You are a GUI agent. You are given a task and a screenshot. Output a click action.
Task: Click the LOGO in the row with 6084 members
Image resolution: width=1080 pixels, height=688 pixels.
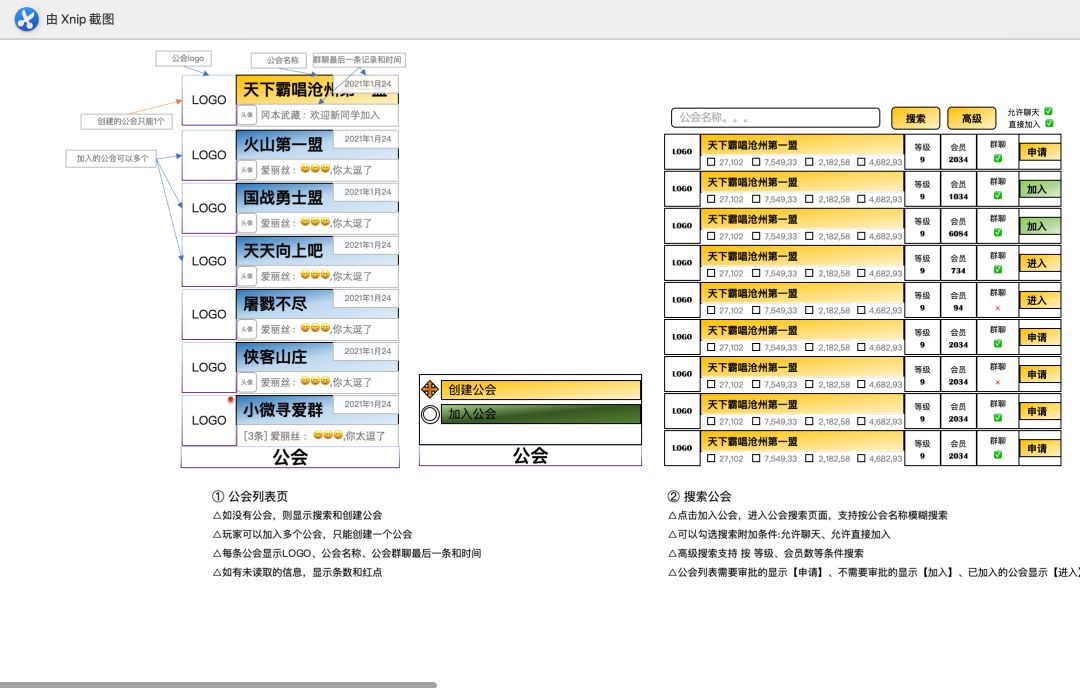point(682,226)
